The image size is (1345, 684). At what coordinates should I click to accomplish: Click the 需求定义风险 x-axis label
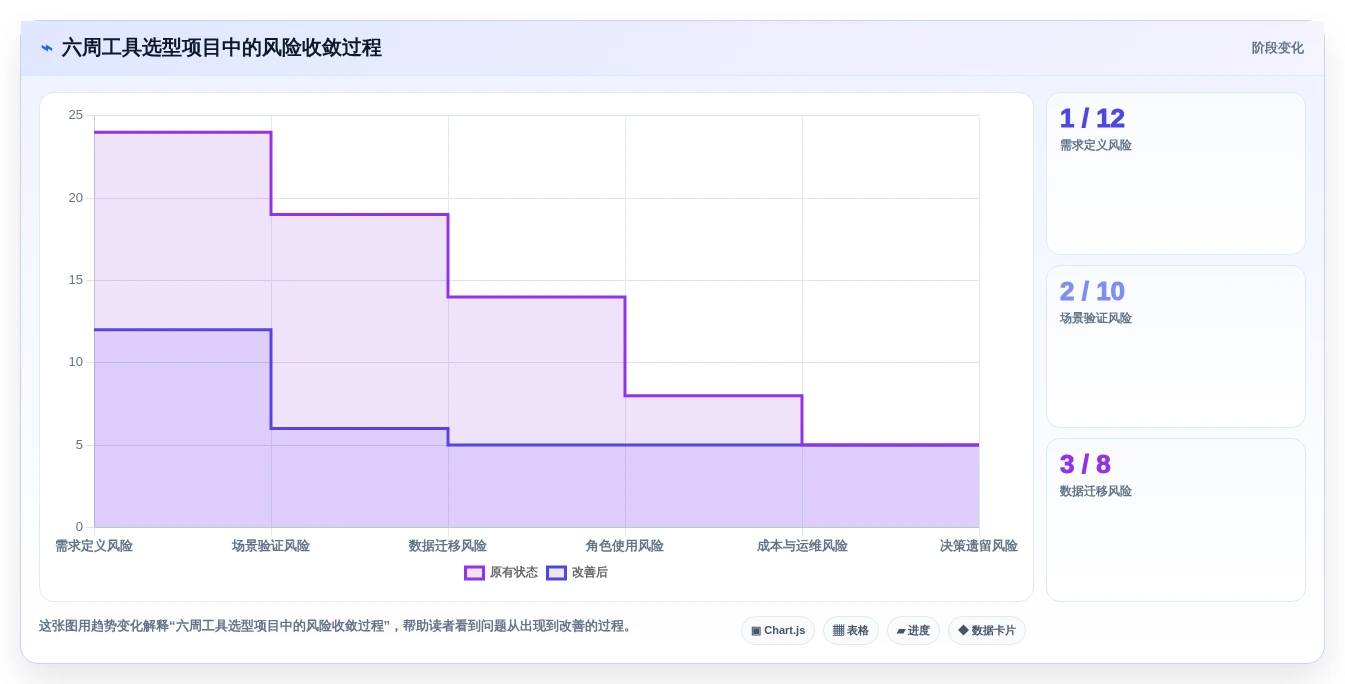pyautogui.click(x=94, y=546)
